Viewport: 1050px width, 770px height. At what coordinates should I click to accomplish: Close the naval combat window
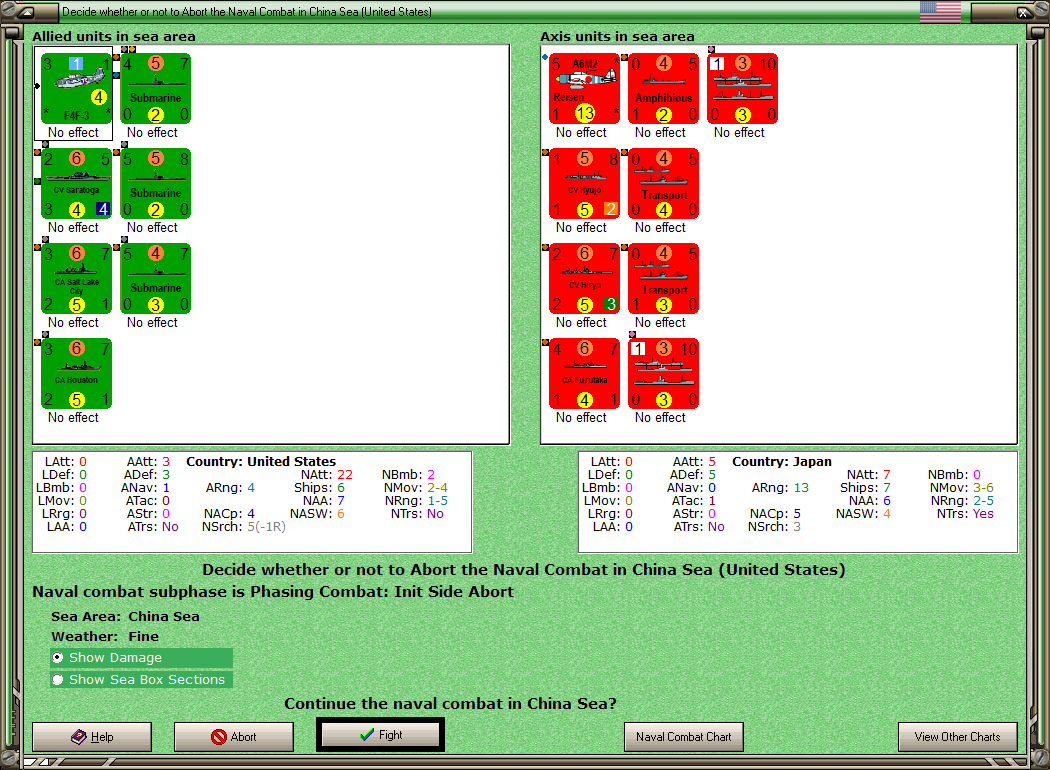tap(1024, 11)
